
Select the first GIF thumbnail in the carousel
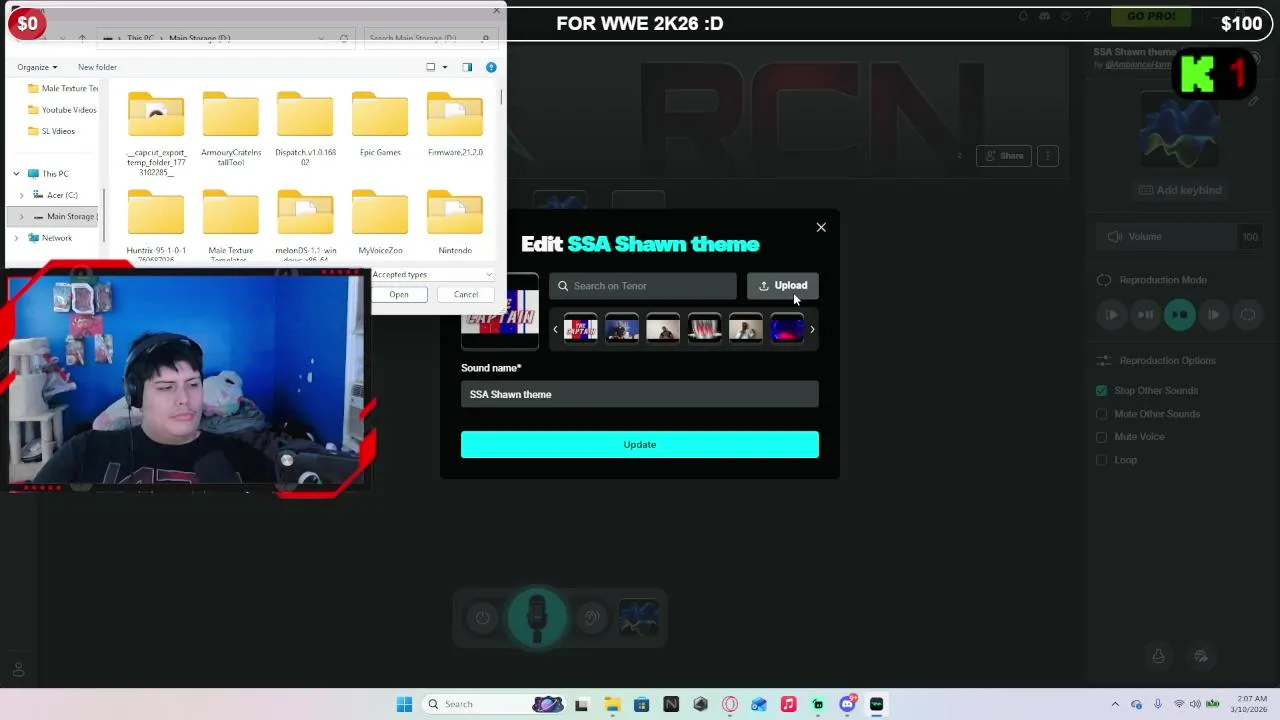coord(580,328)
